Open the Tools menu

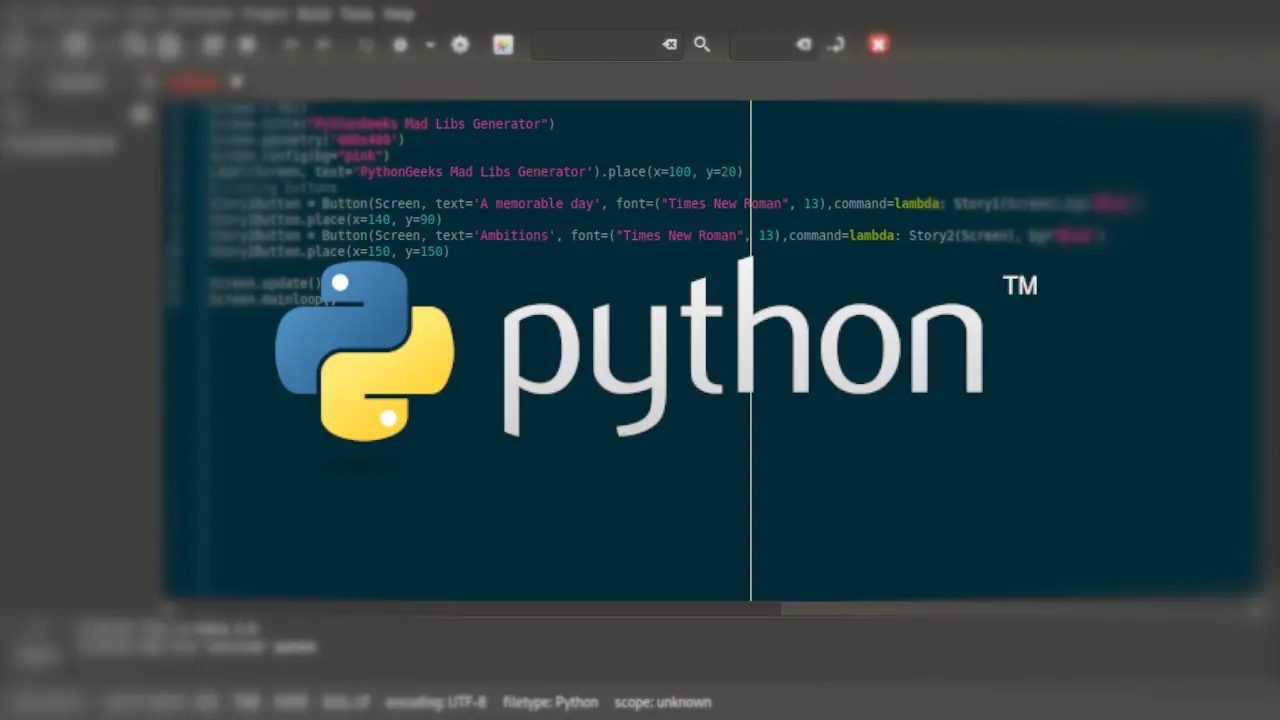coord(357,14)
